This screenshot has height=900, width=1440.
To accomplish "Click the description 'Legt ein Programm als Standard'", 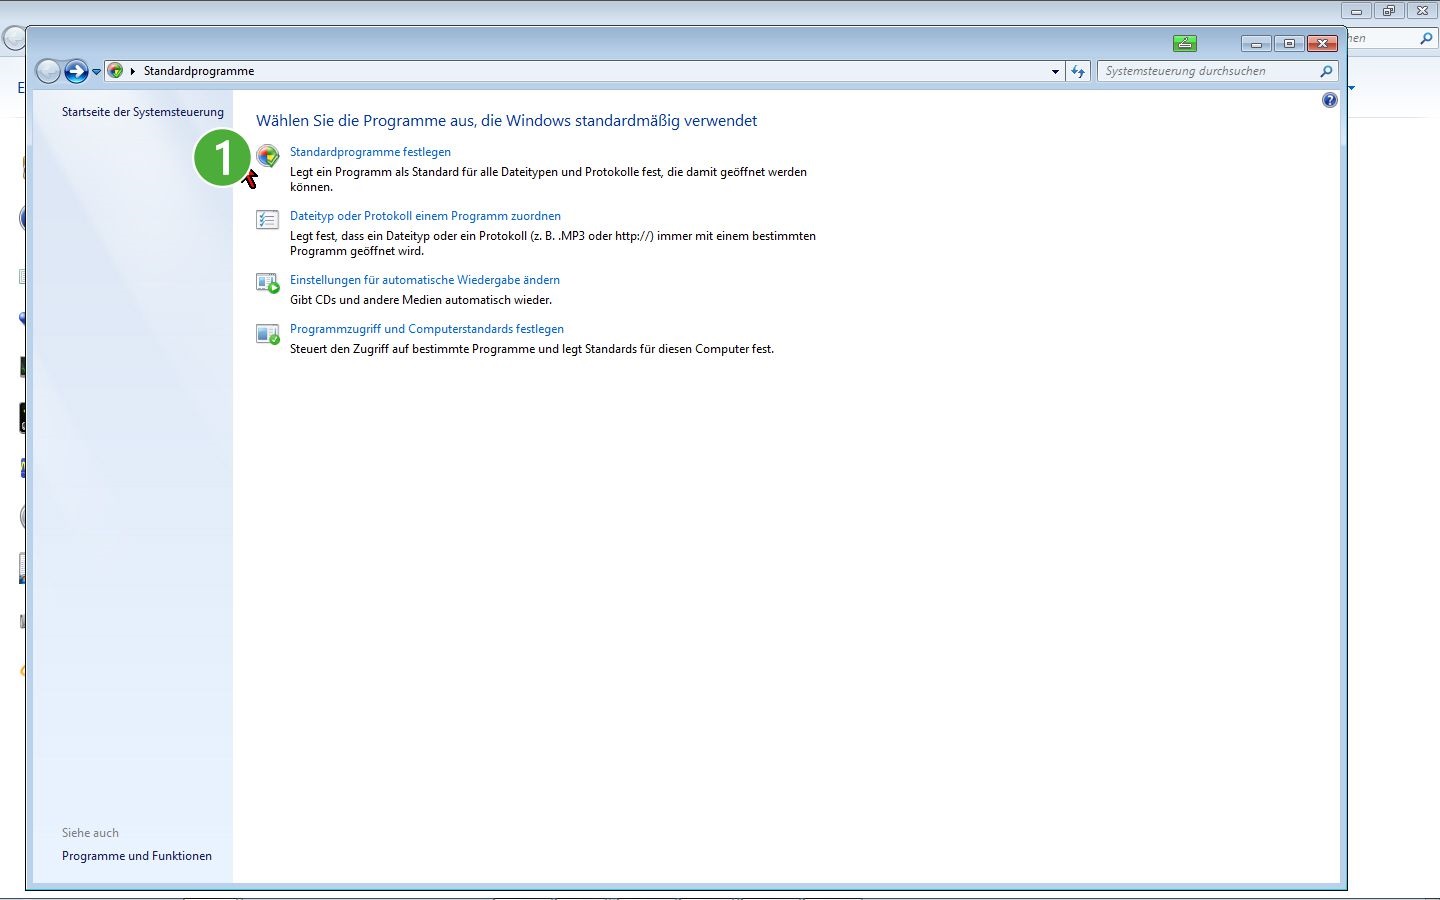I will pyautogui.click(x=548, y=179).
